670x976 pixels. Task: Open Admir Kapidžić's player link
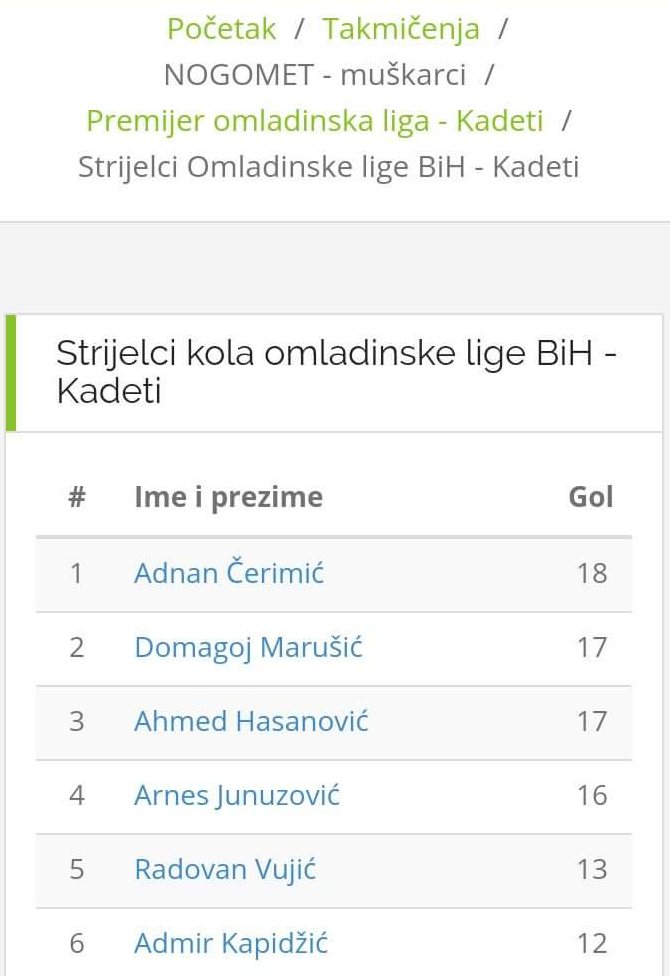click(231, 943)
